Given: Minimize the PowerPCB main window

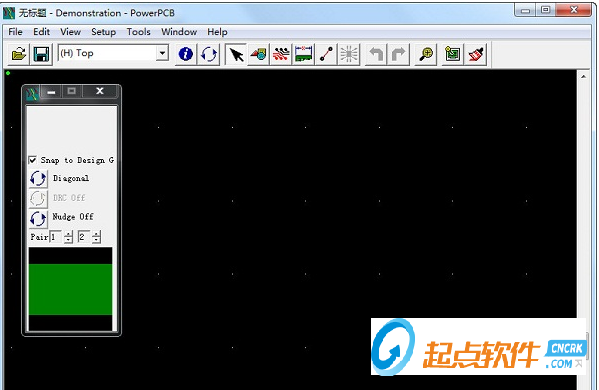Looking at the screenshot, I should (526, 11).
